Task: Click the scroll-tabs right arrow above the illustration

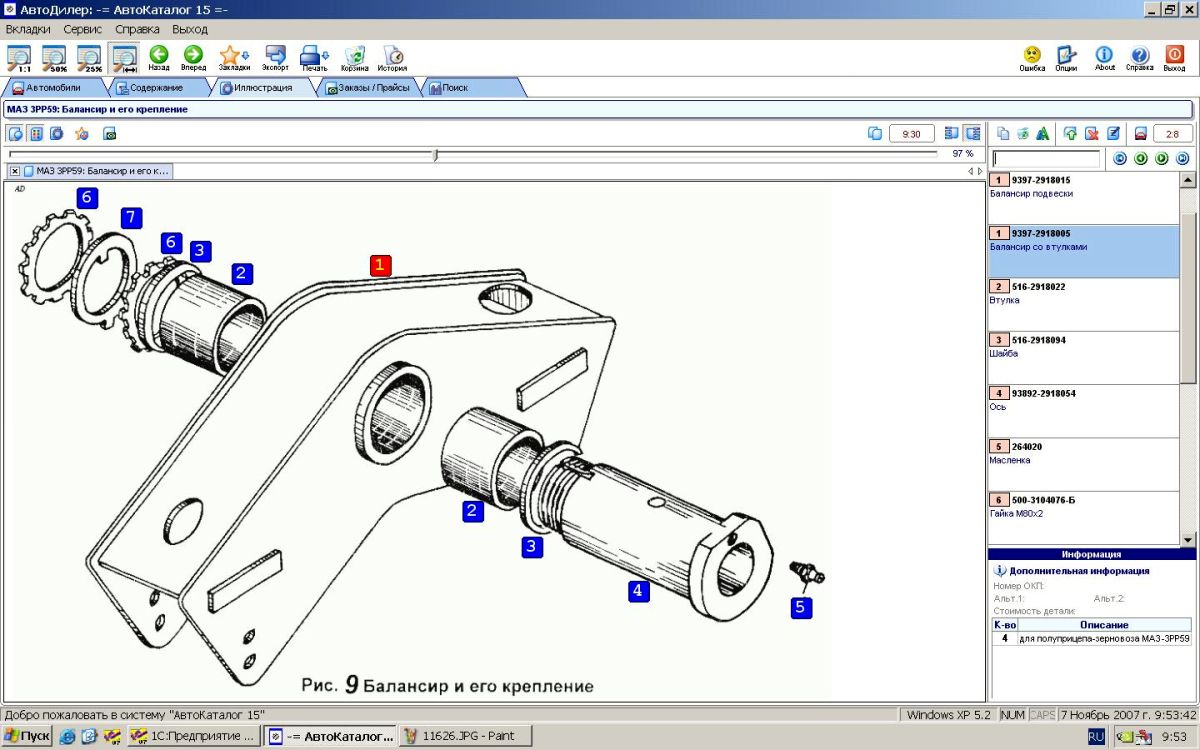Action: coord(980,171)
